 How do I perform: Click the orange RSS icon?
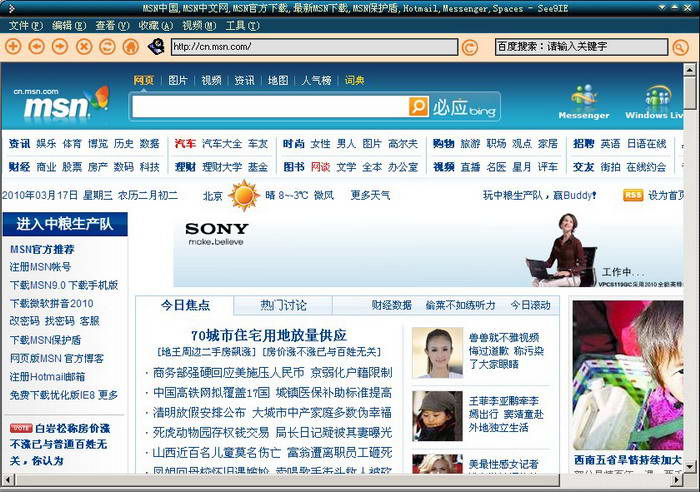tap(633, 195)
